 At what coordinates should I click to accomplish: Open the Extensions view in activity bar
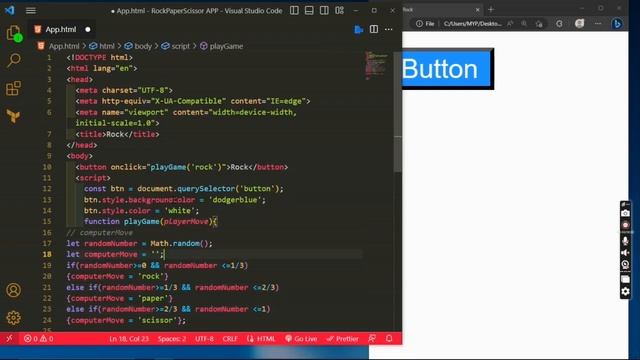pyautogui.click(x=13, y=88)
